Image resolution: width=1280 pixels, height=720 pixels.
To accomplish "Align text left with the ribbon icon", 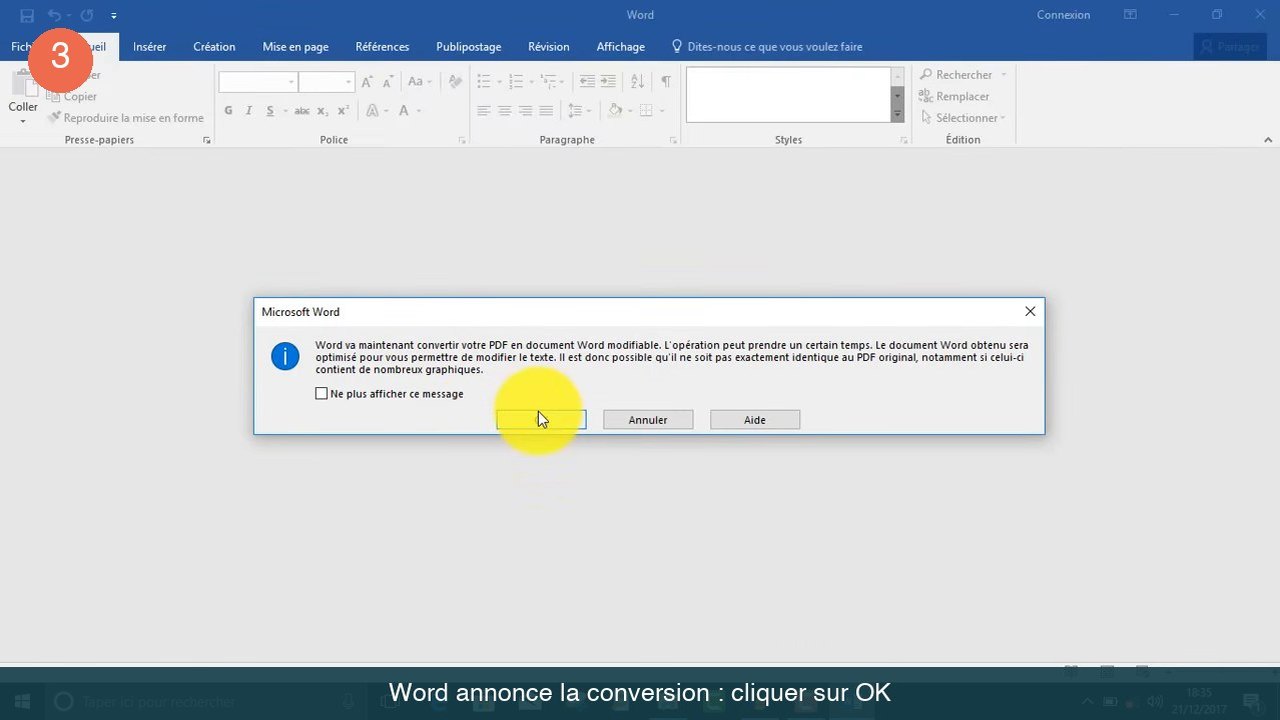I will pyautogui.click(x=484, y=111).
